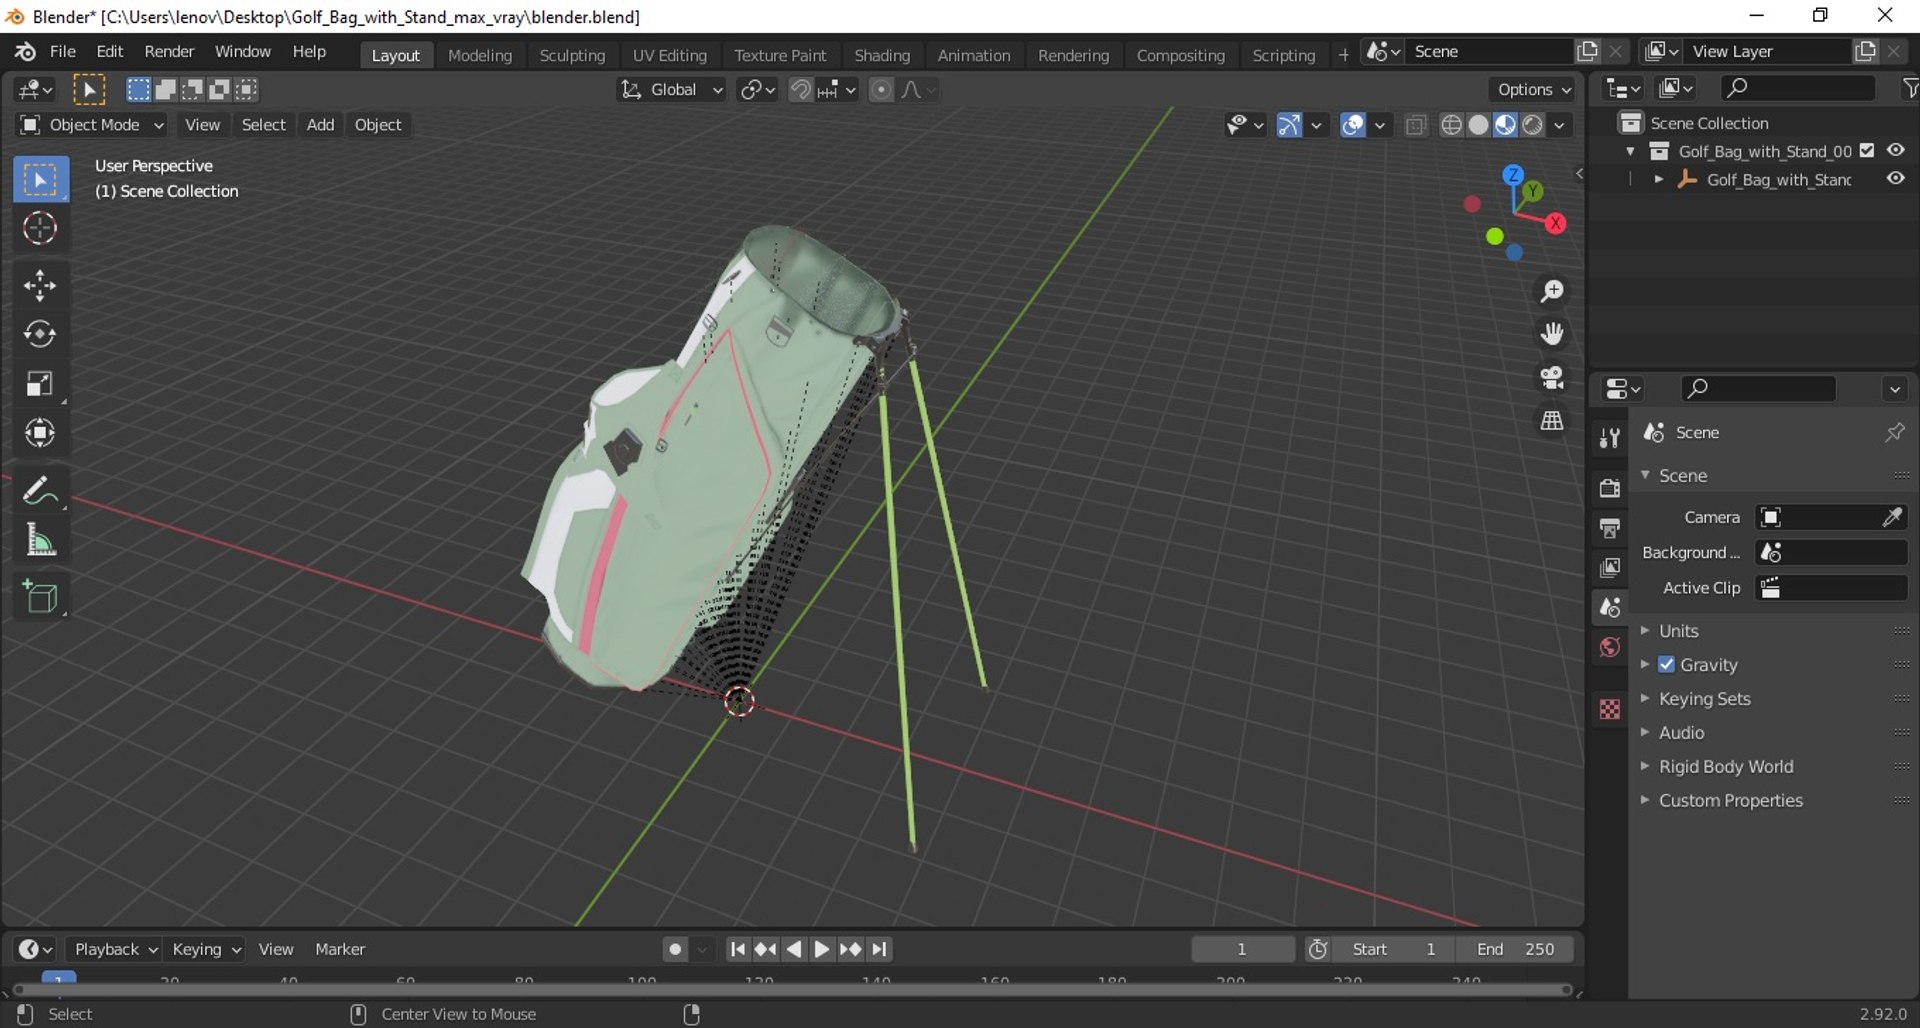Open the Playback dropdown
The height and width of the screenshot is (1028, 1920).
(116, 949)
